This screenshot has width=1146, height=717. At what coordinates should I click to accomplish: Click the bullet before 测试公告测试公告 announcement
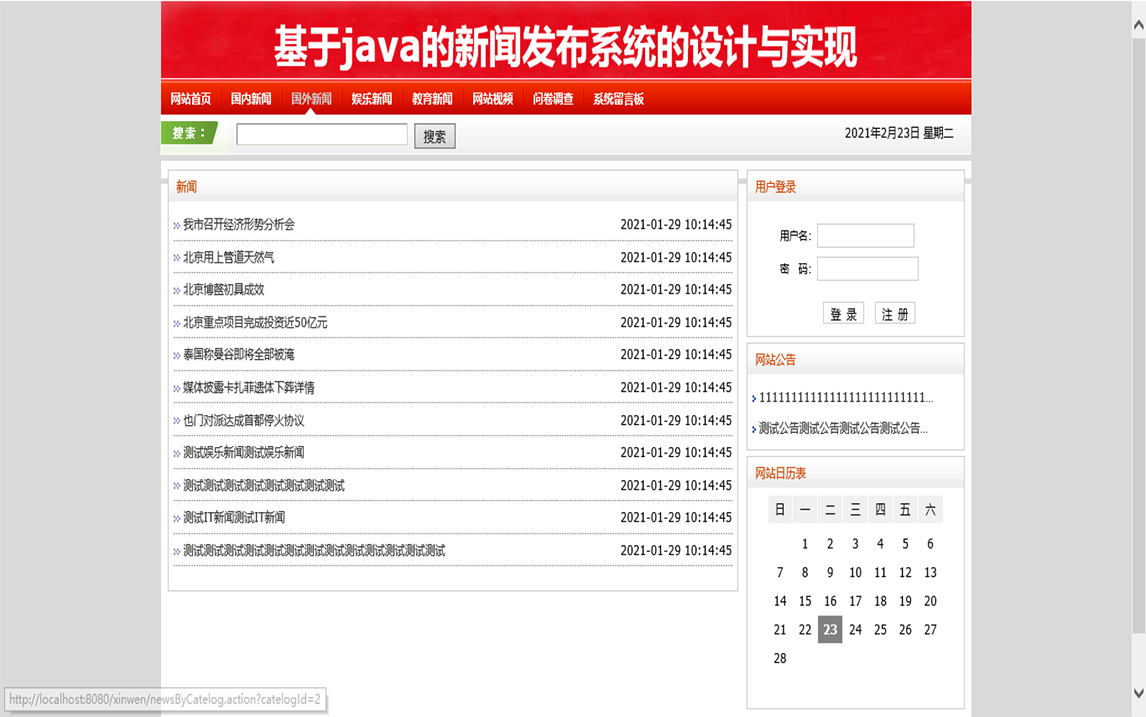coord(754,429)
